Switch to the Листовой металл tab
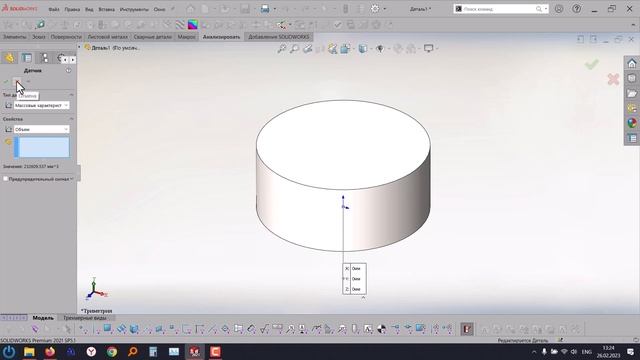 tap(108, 37)
